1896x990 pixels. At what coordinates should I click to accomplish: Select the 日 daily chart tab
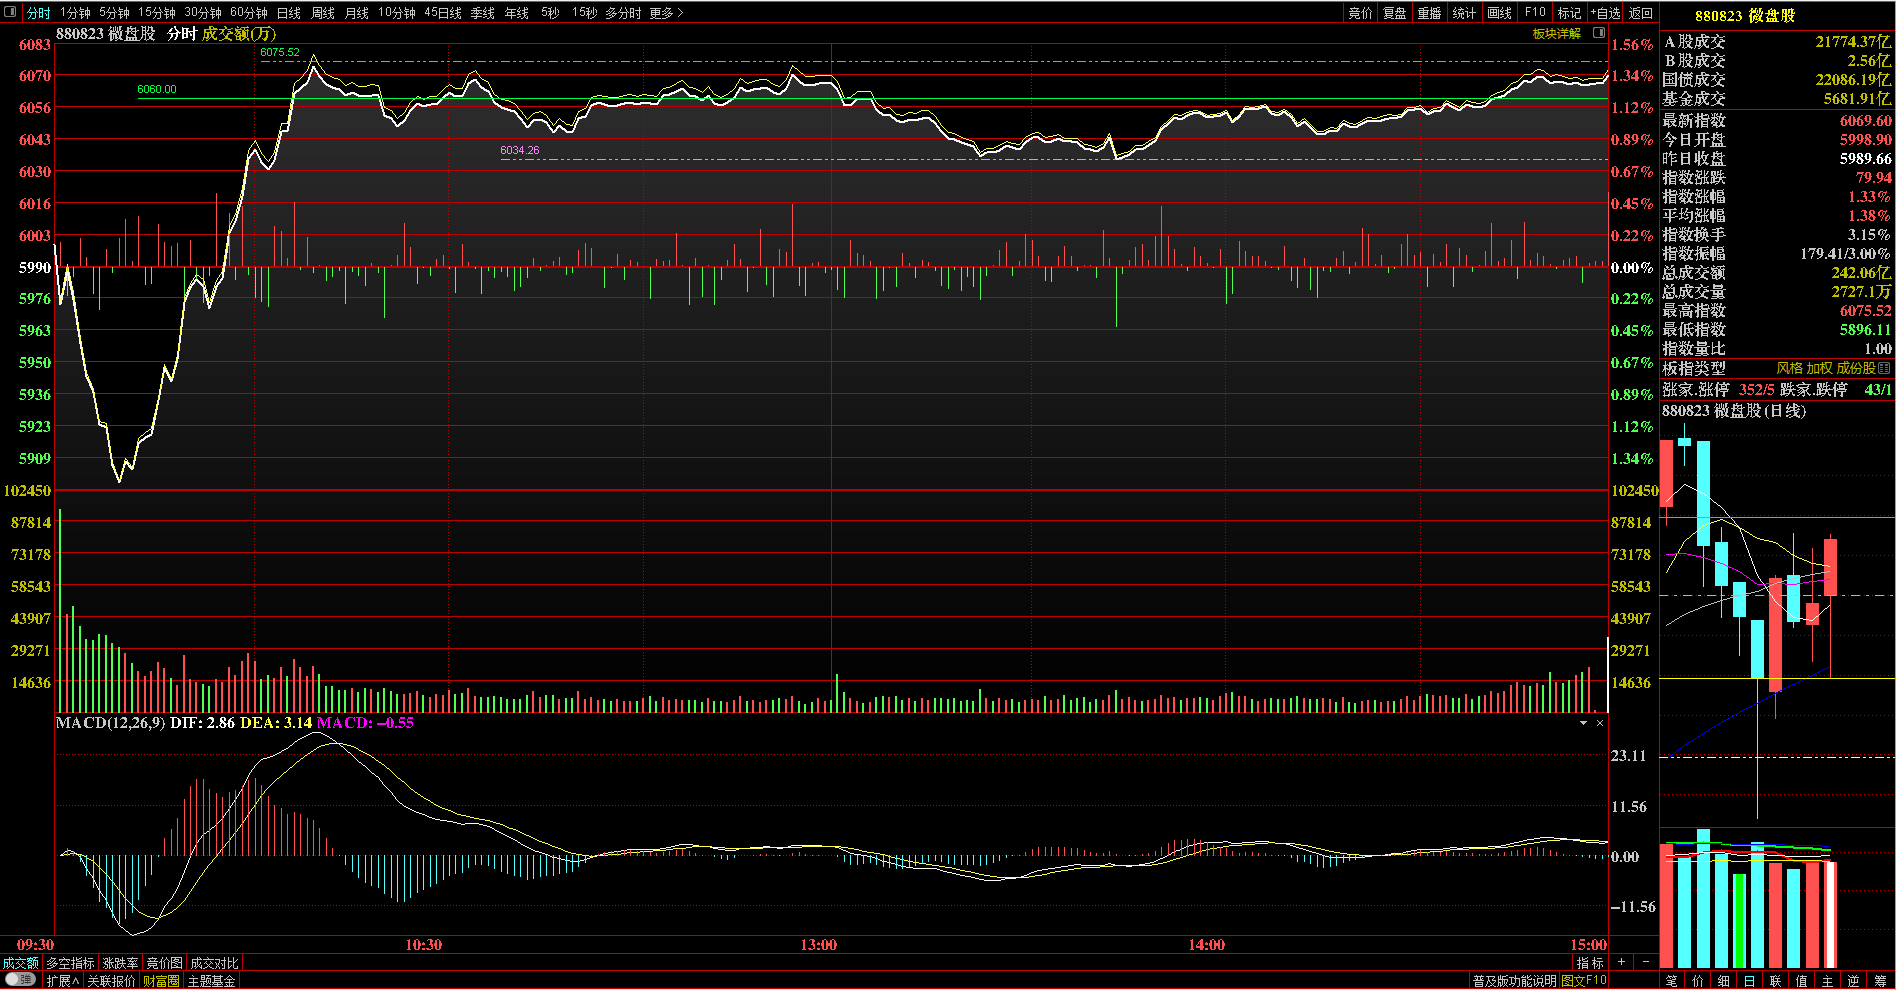[1749, 981]
